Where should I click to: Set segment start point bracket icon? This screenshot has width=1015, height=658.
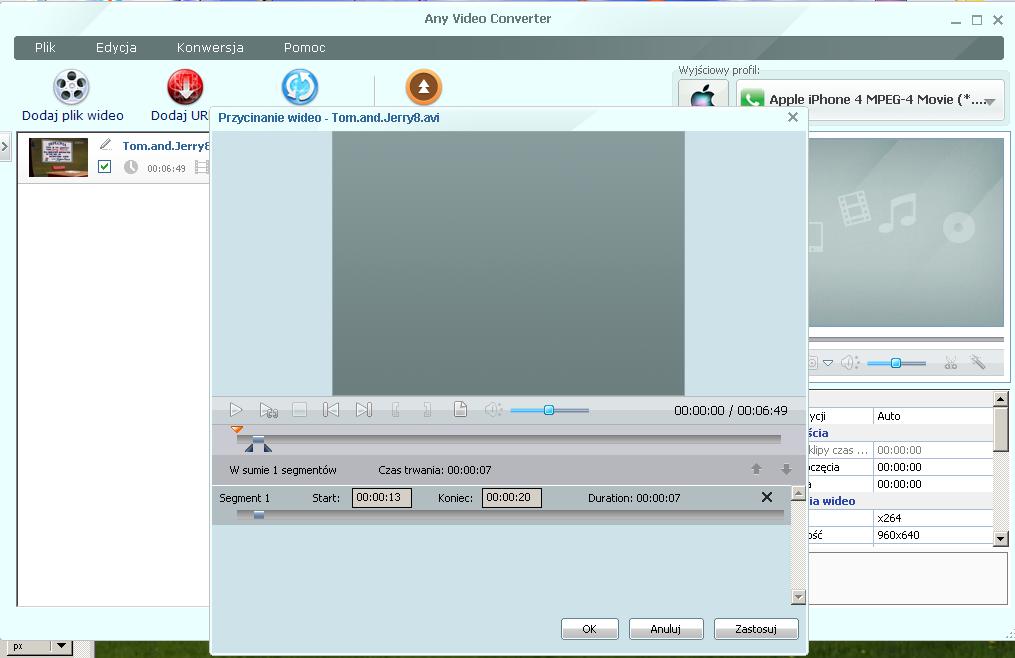396,410
